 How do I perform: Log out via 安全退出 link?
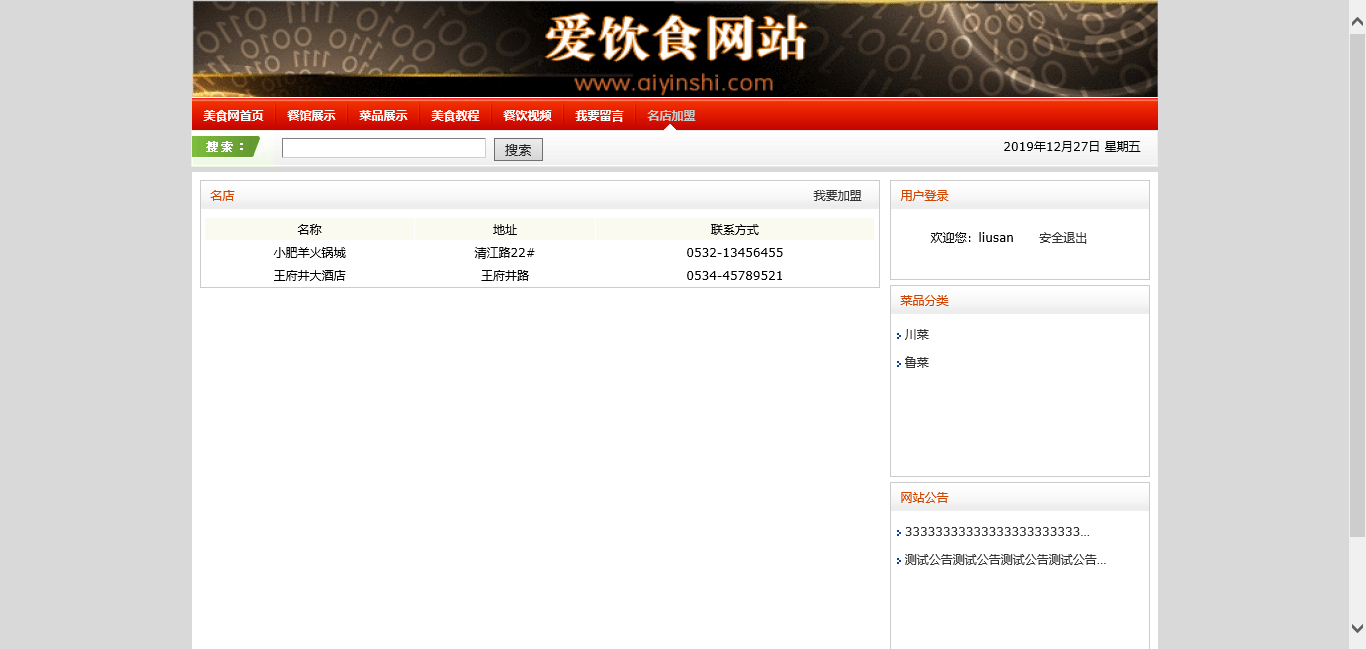click(x=1063, y=238)
